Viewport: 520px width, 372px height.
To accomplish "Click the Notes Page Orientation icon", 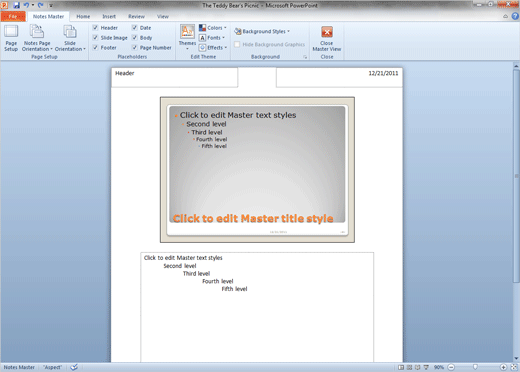I will 37,32.
